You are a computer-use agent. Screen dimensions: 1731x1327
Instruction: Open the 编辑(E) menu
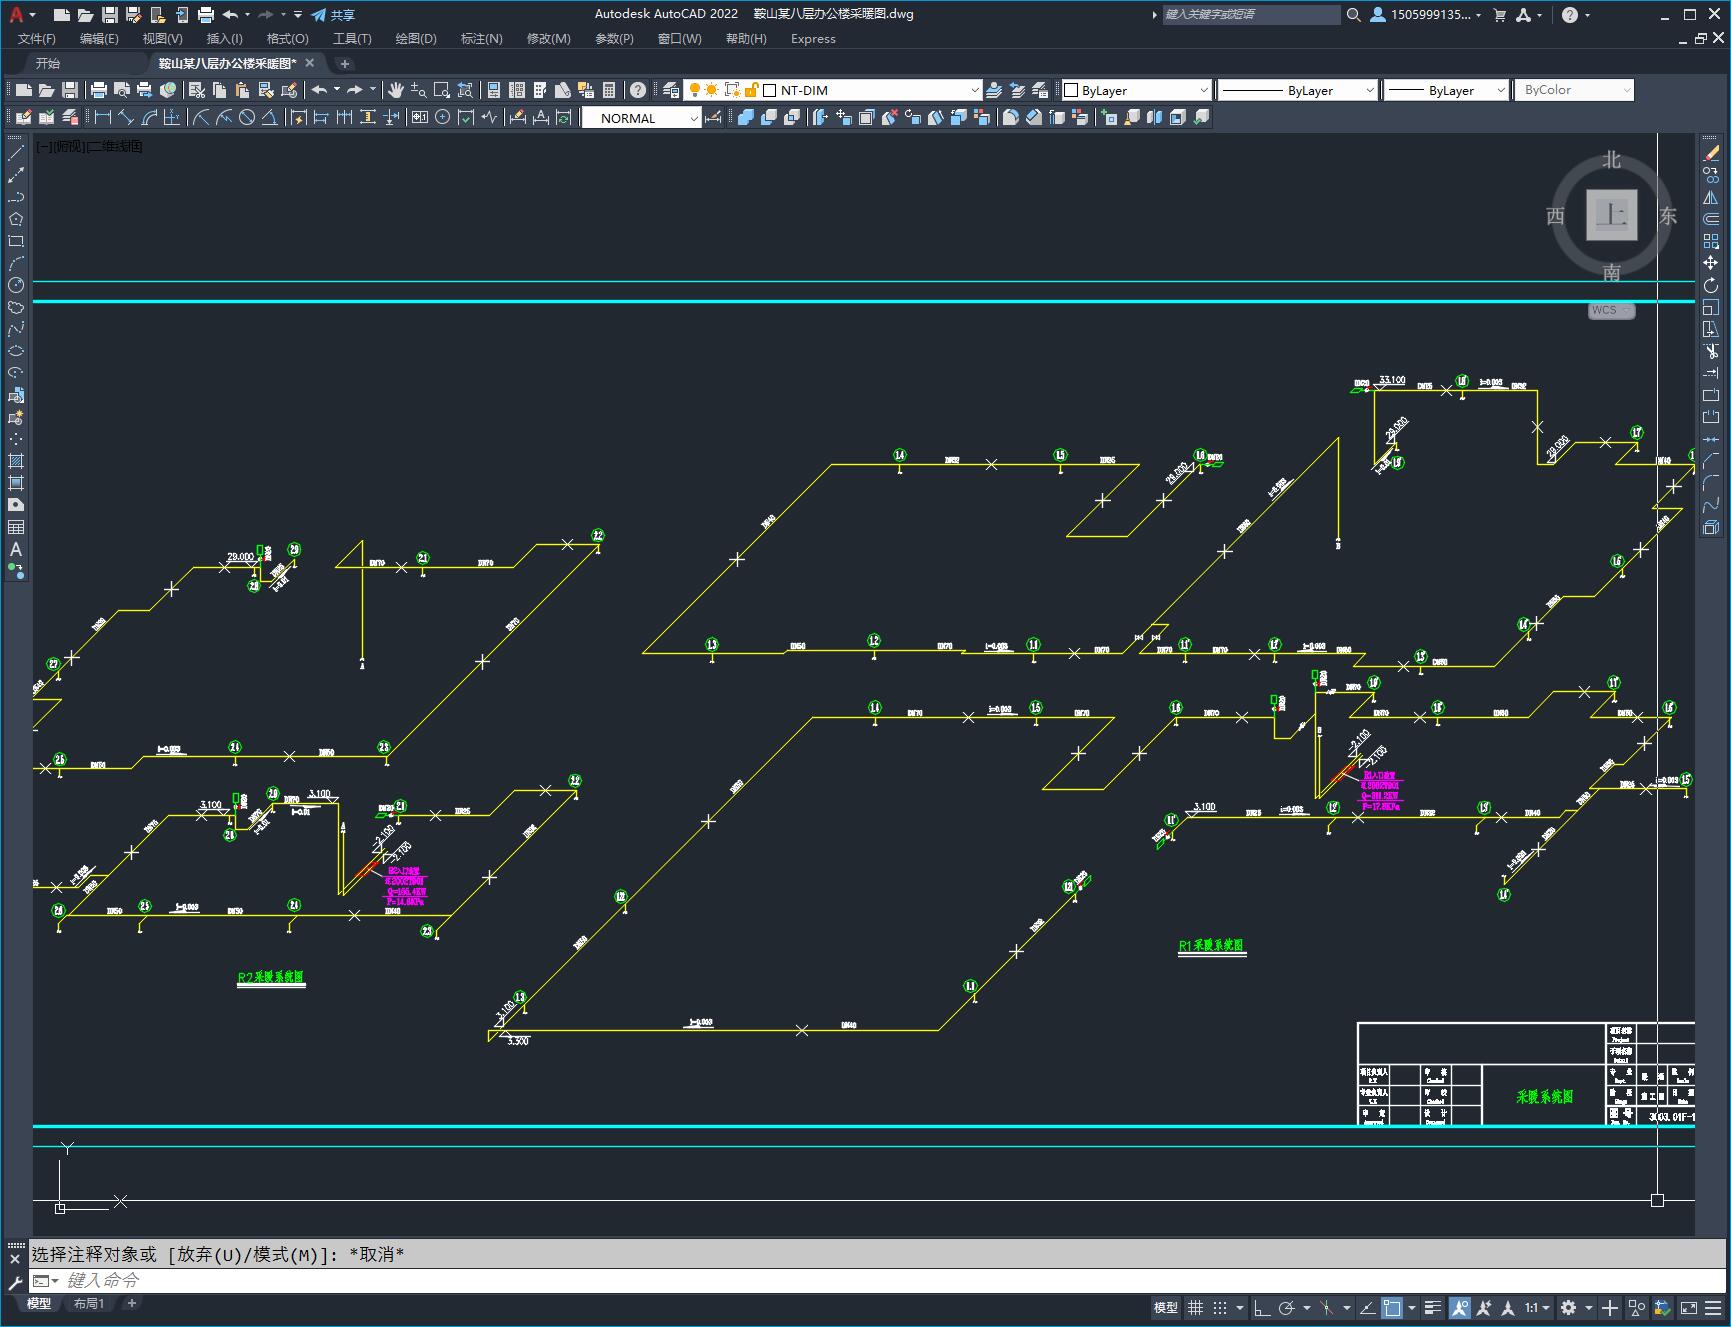[x=99, y=38]
